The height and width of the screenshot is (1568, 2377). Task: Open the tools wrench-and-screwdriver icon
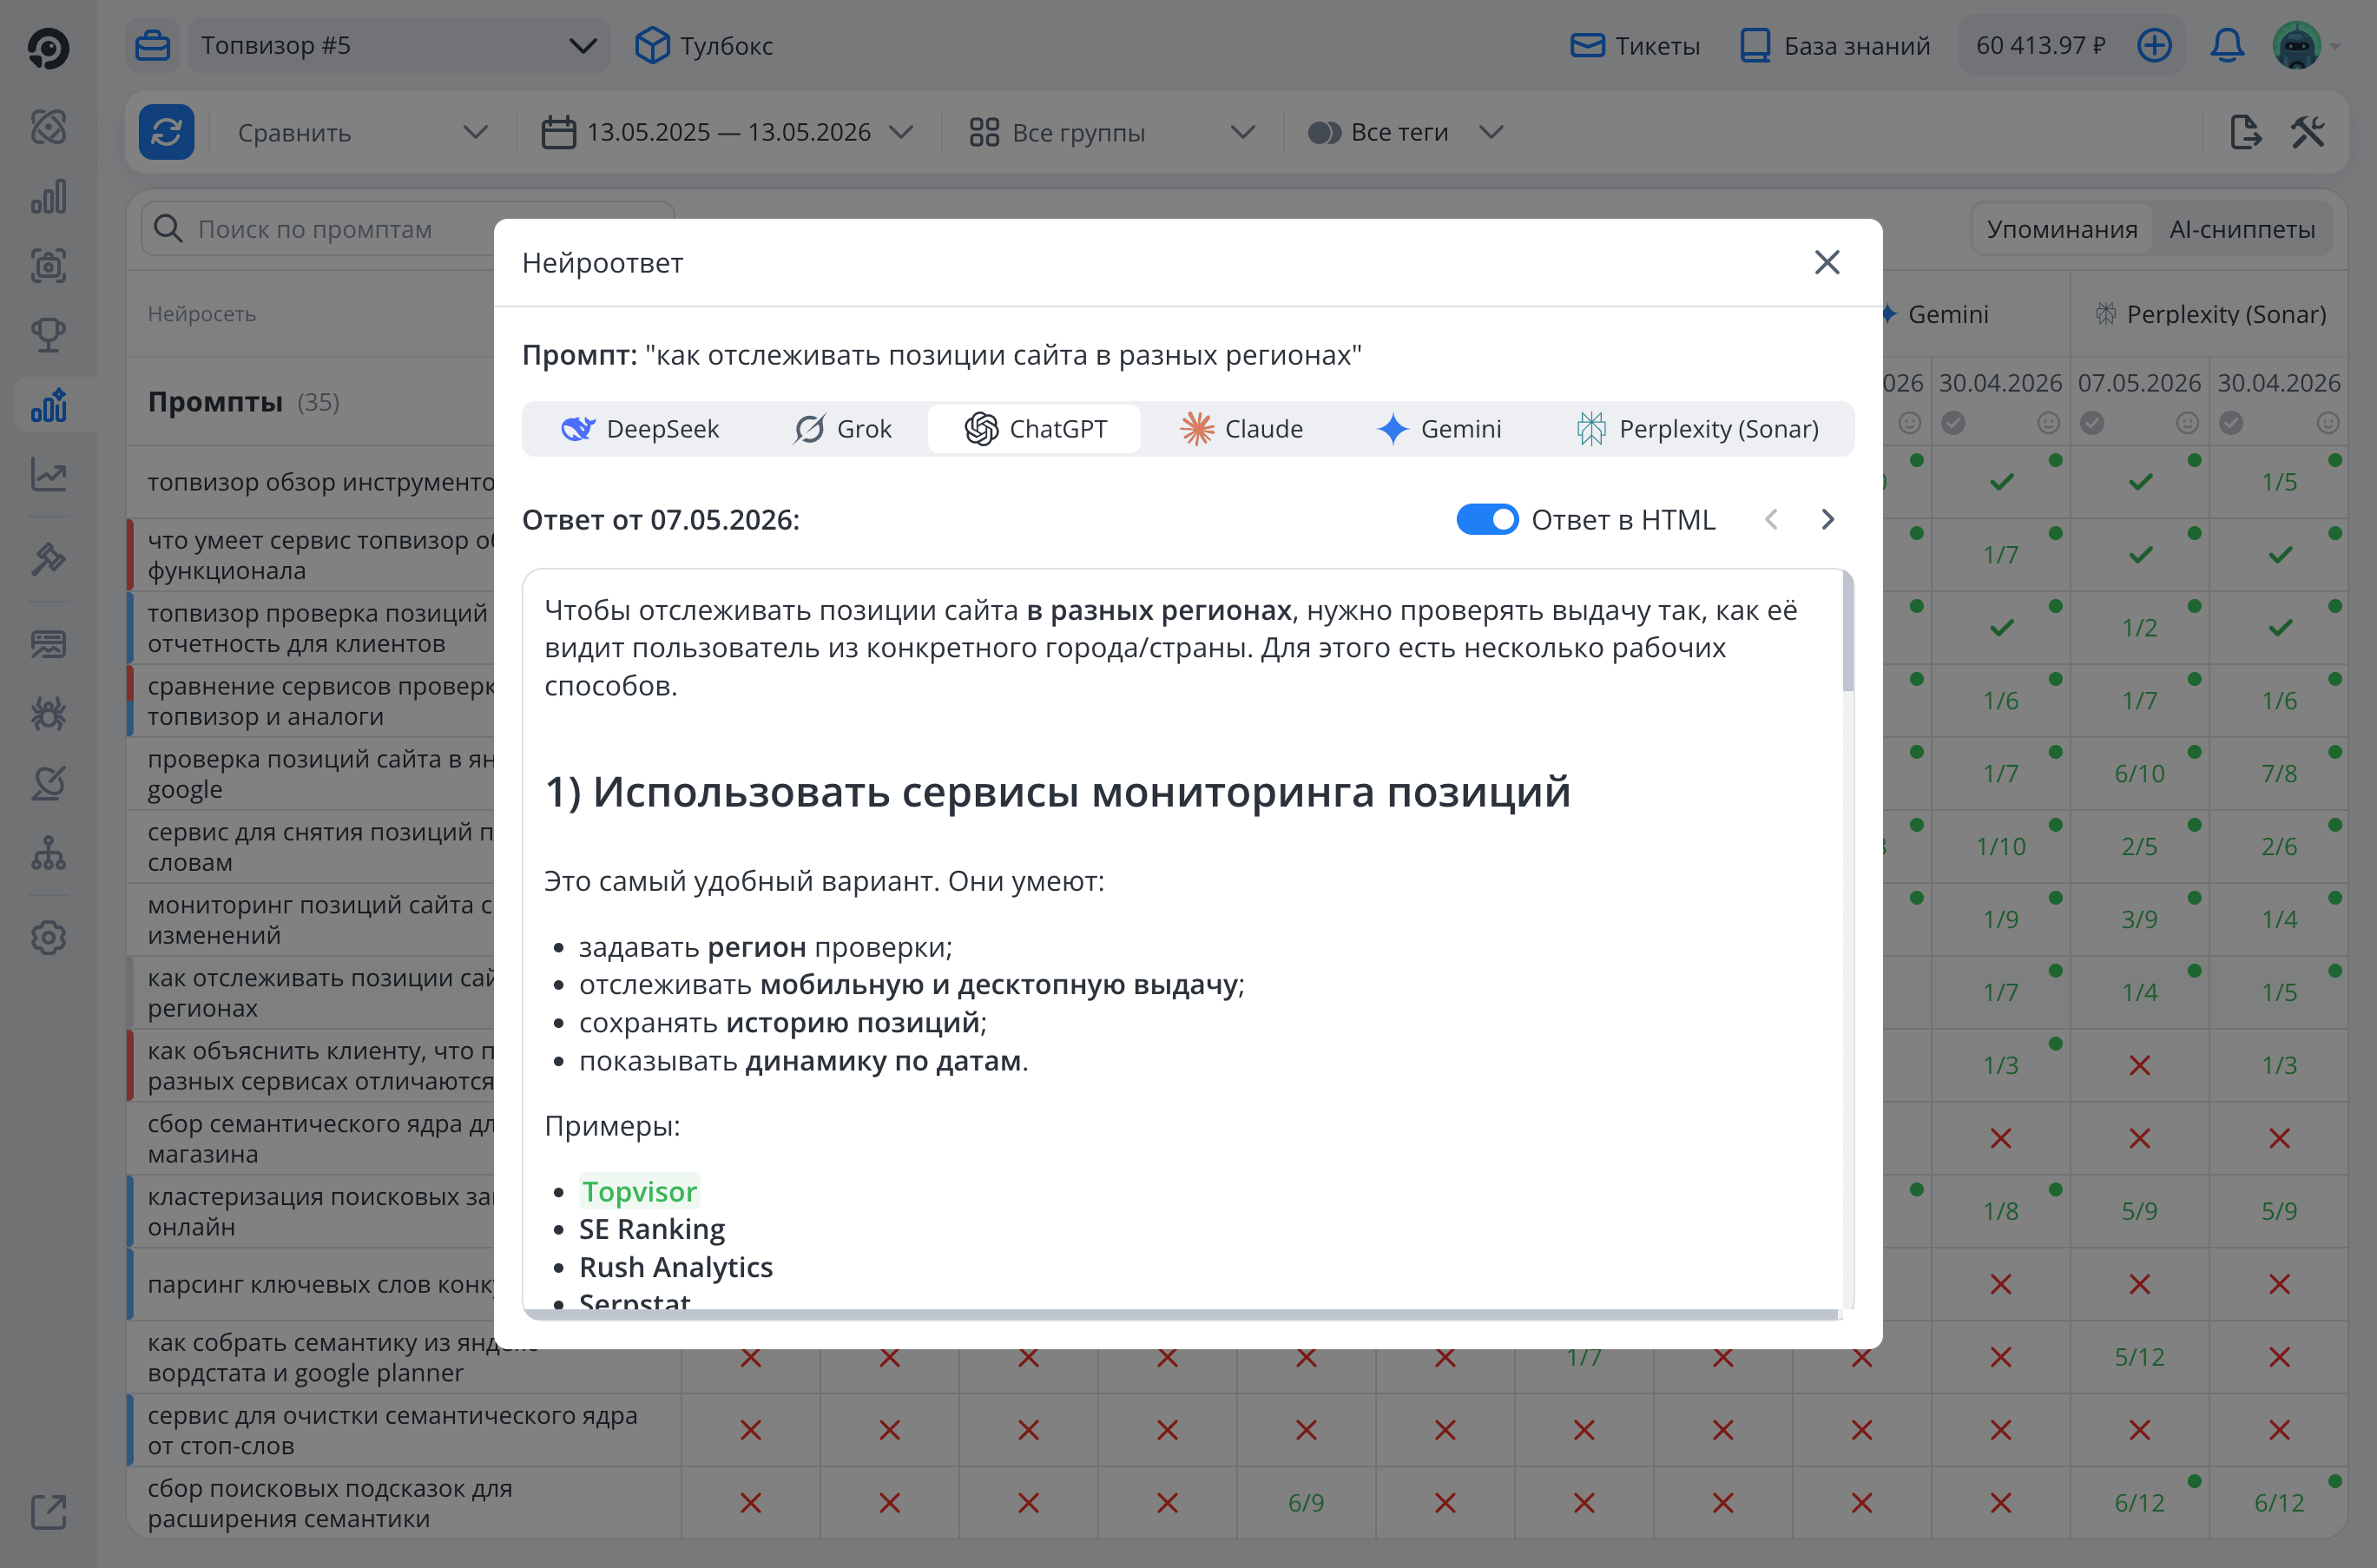coord(2307,132)
